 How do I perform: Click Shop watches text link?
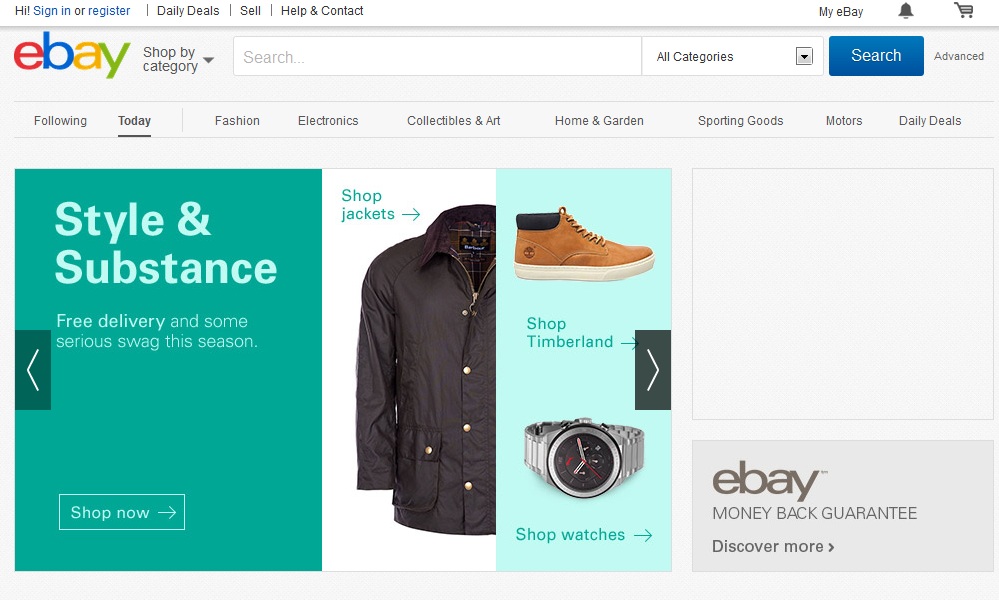(x=570, y=534)
